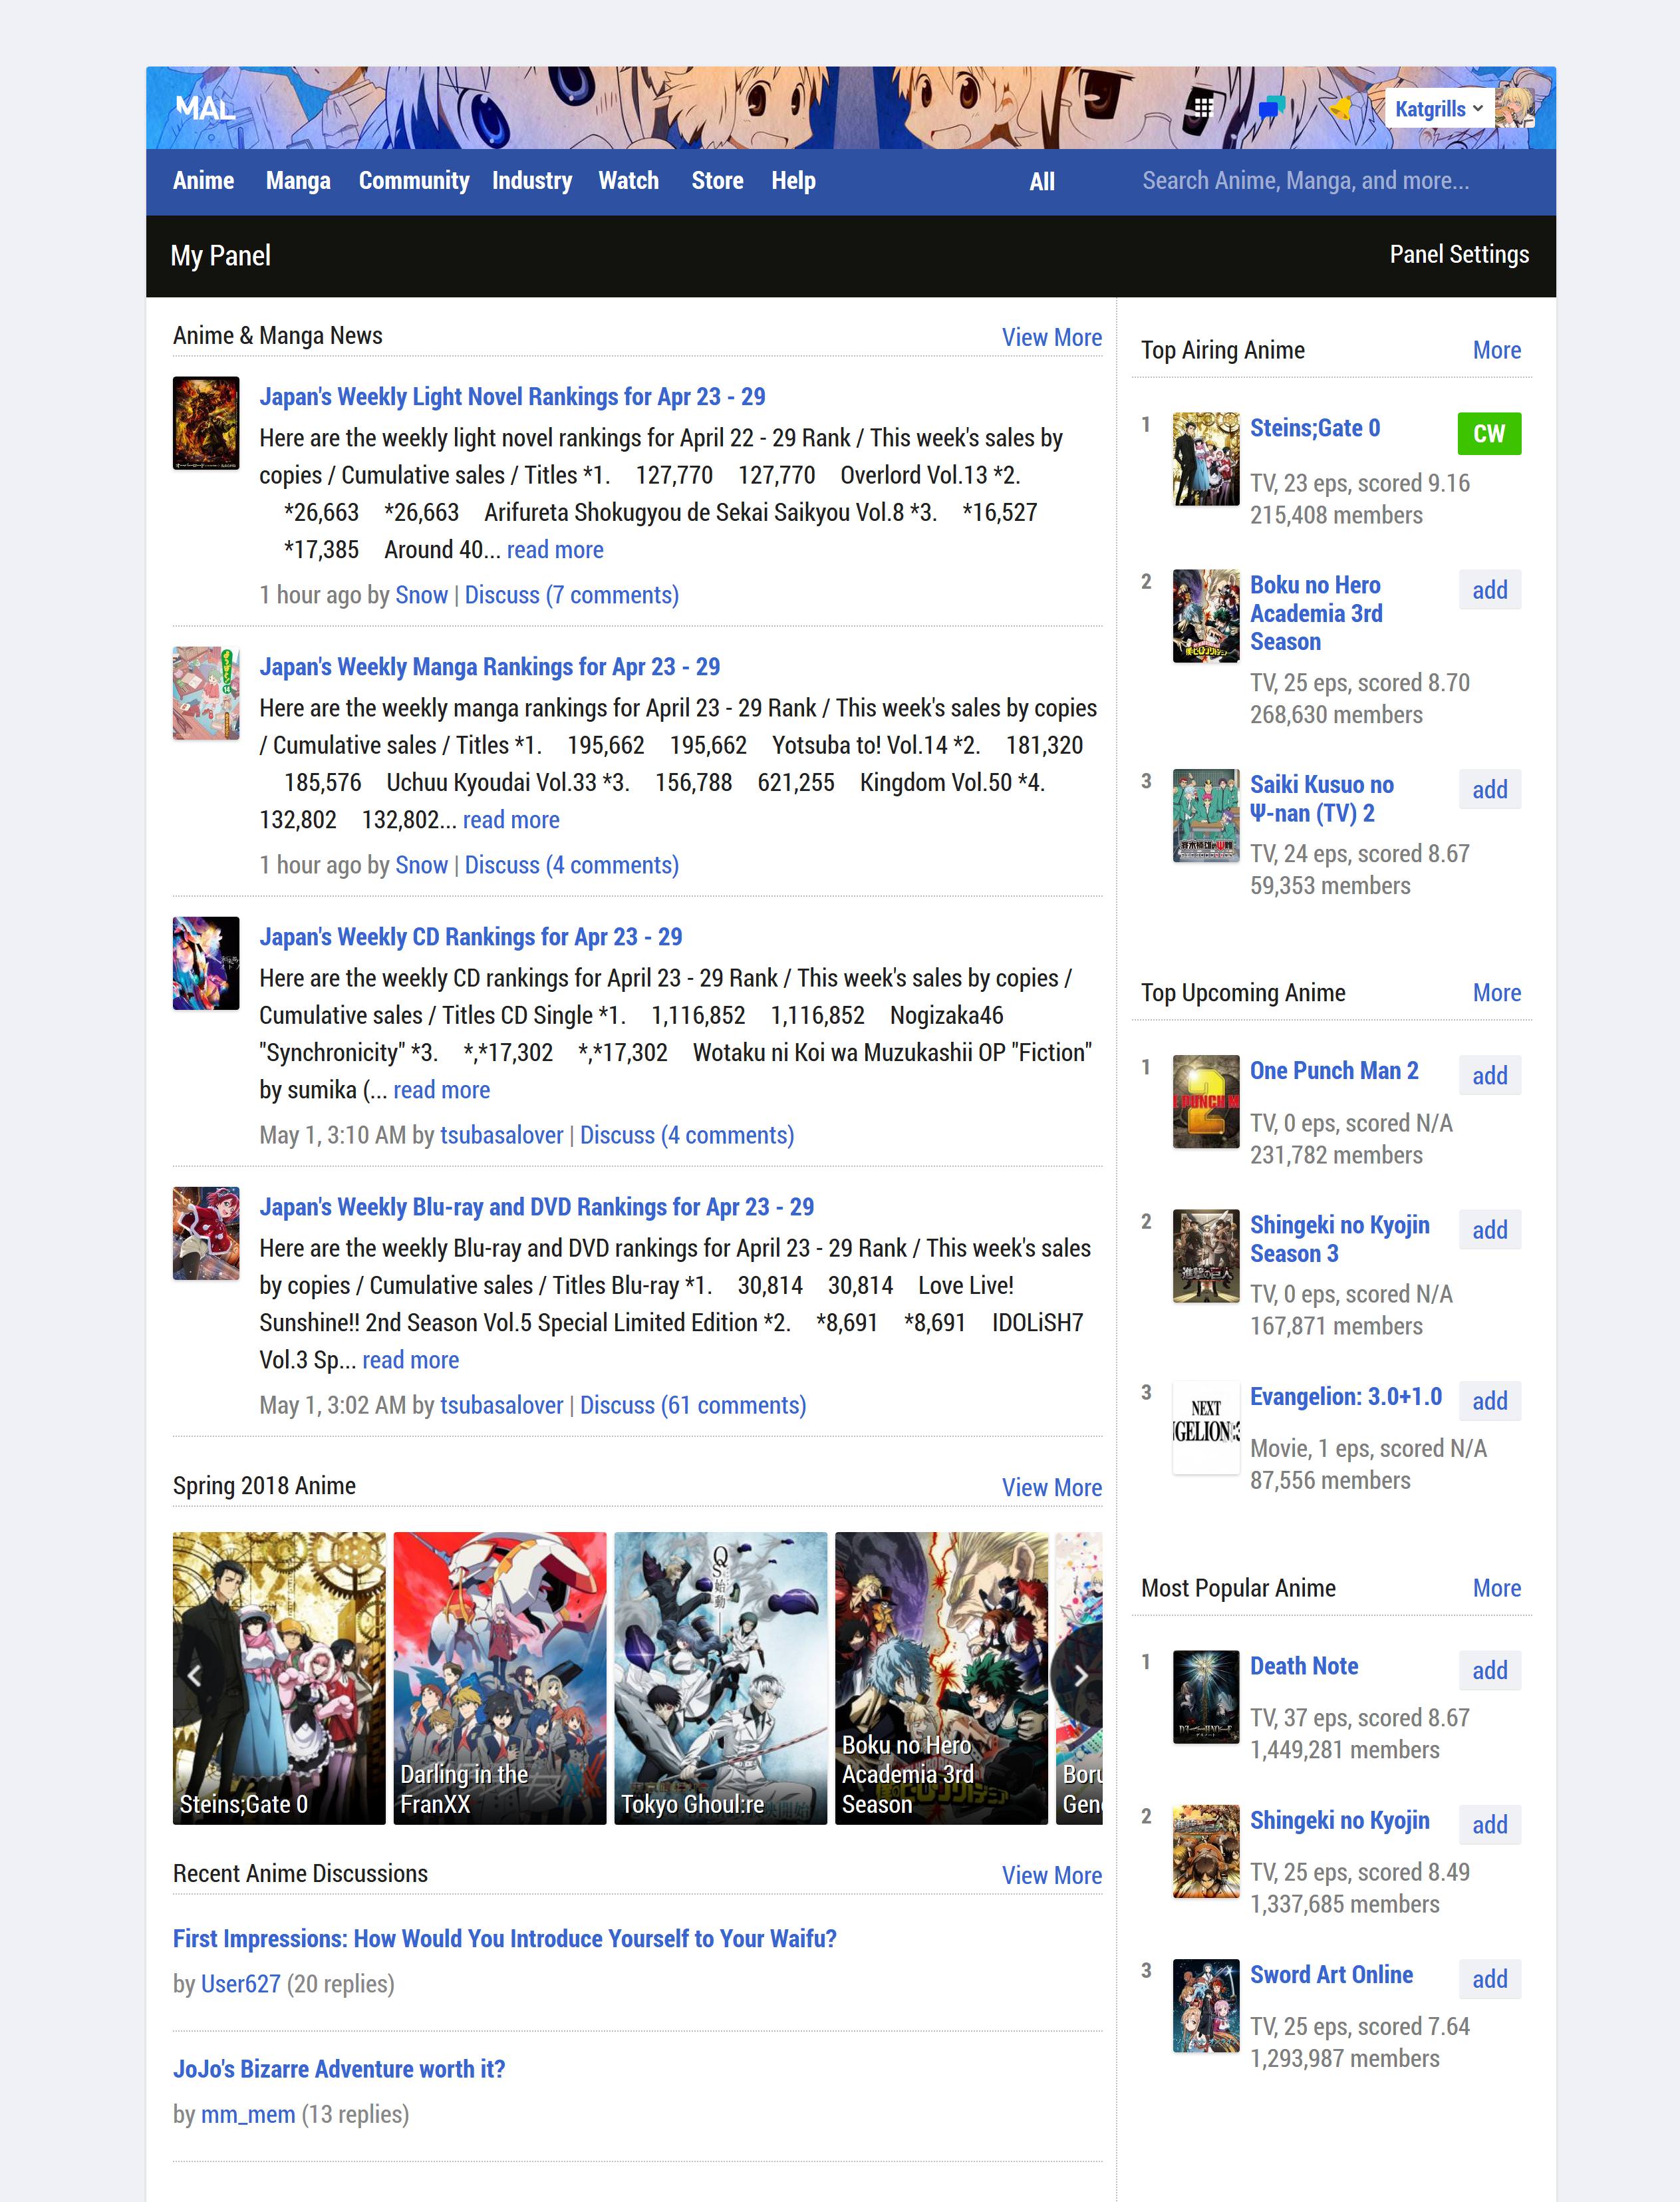Open the grid apps menu icon

1203,107
